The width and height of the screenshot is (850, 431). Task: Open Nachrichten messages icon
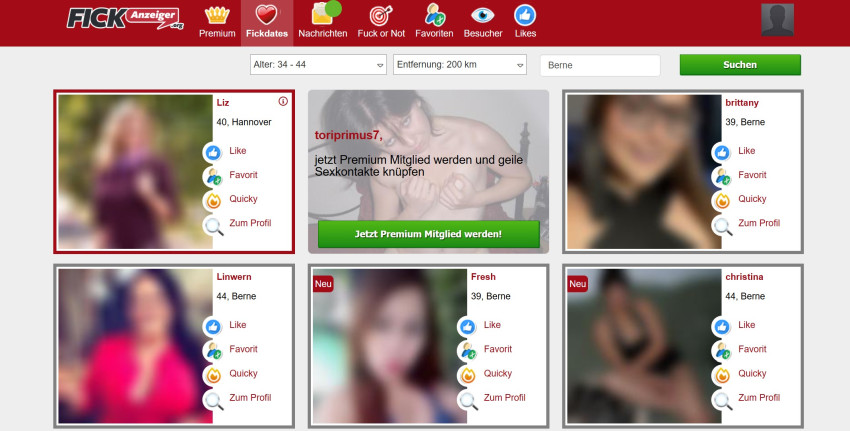(323, 16)
